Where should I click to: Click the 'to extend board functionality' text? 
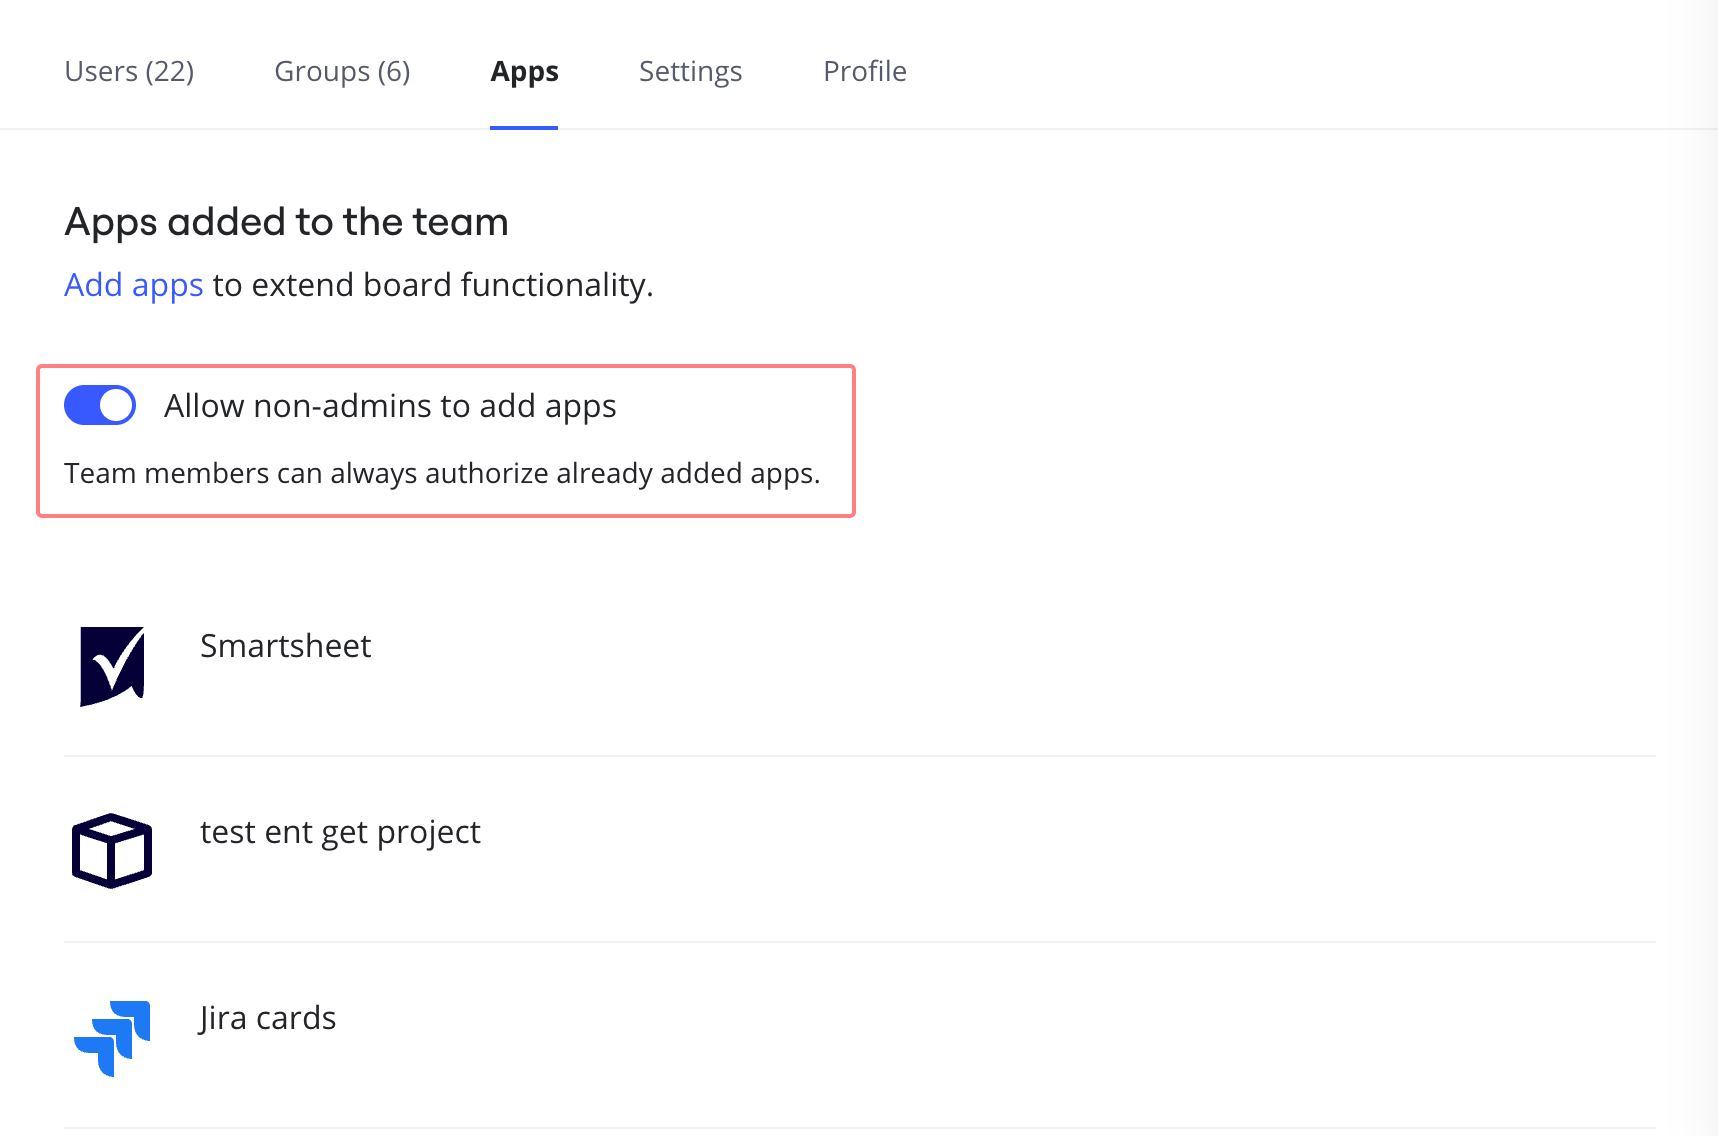coord(432,285)
